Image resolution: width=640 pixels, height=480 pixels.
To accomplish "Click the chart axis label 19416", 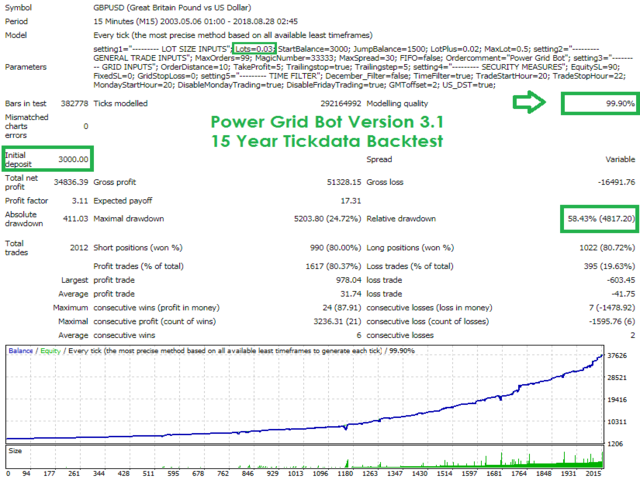I will (617, 400).
